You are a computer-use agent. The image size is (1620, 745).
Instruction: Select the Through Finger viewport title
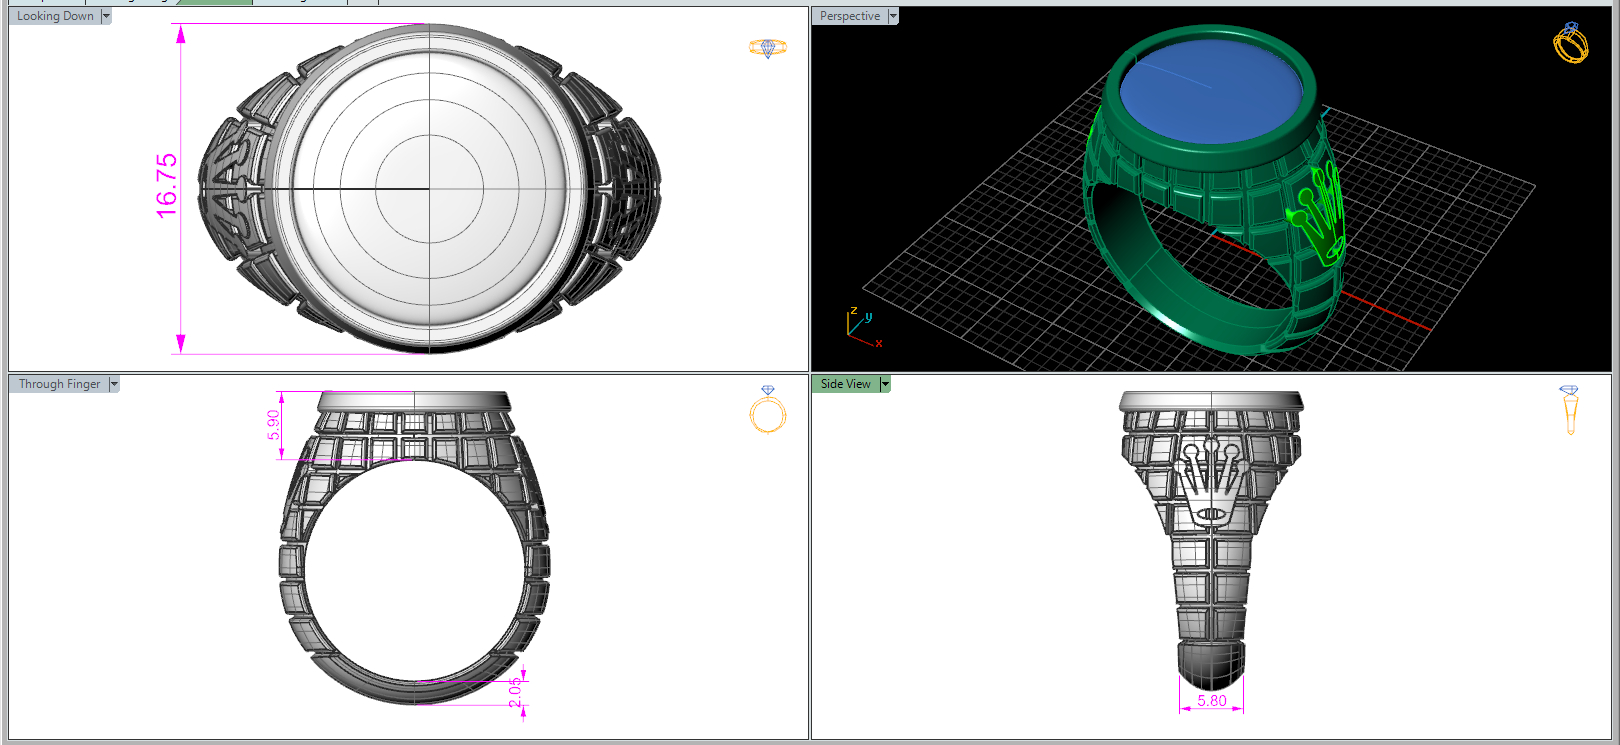point(59,384)
